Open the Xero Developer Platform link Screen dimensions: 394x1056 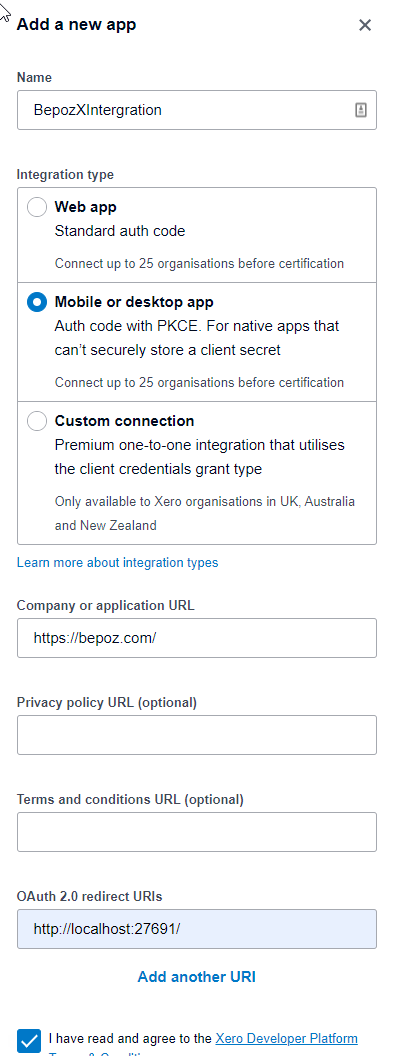pos(286,1038)
